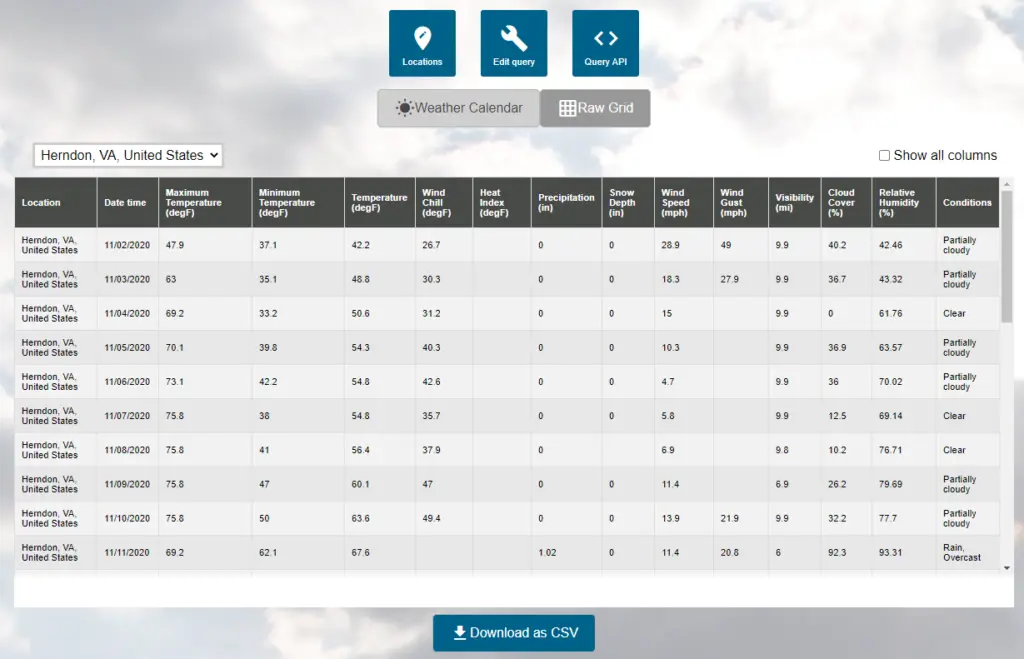
Task: Click the Date time column header
Action: click(x=125, y=202)
